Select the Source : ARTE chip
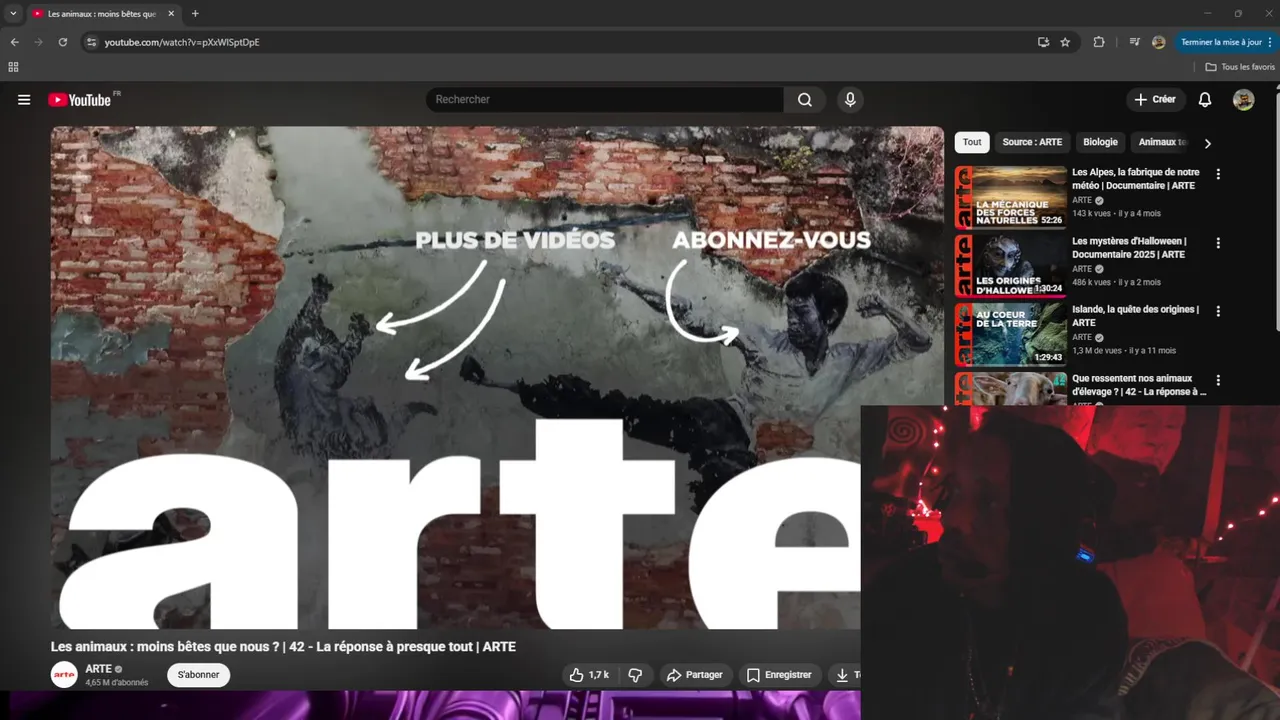 point(1032,142)
